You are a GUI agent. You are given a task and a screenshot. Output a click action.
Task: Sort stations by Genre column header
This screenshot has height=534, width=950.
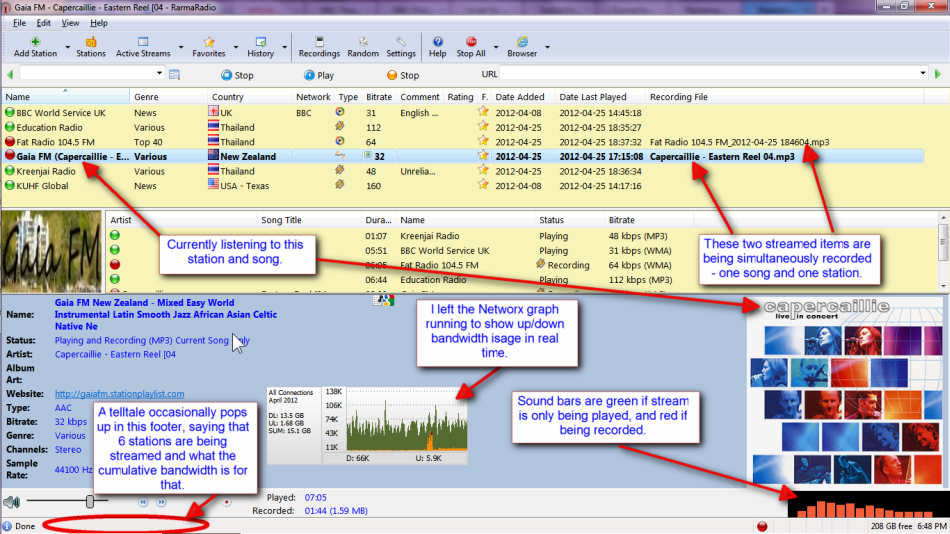pyautogui.click(x=168, y=97)
